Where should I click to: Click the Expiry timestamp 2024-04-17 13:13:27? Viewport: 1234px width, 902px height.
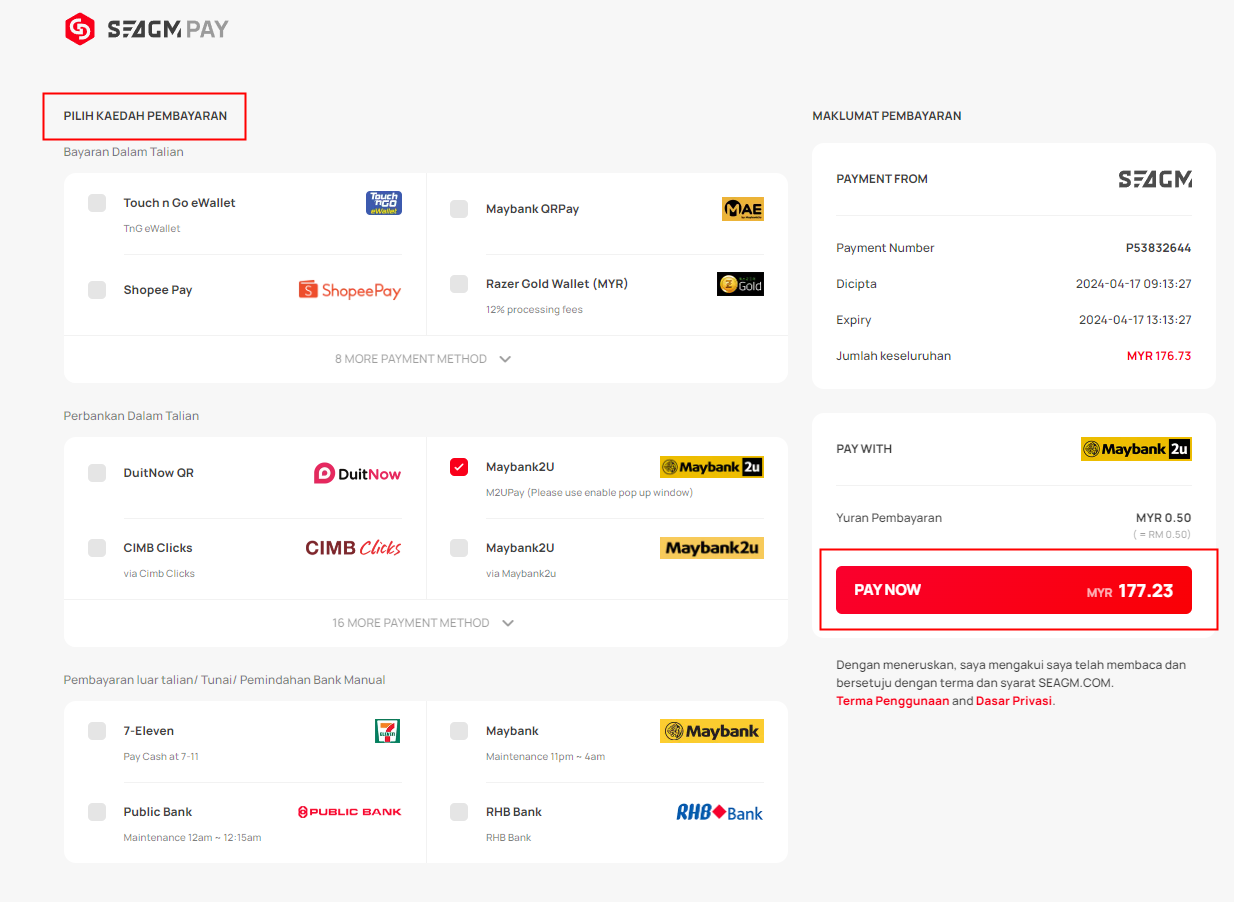(1135, 320)
